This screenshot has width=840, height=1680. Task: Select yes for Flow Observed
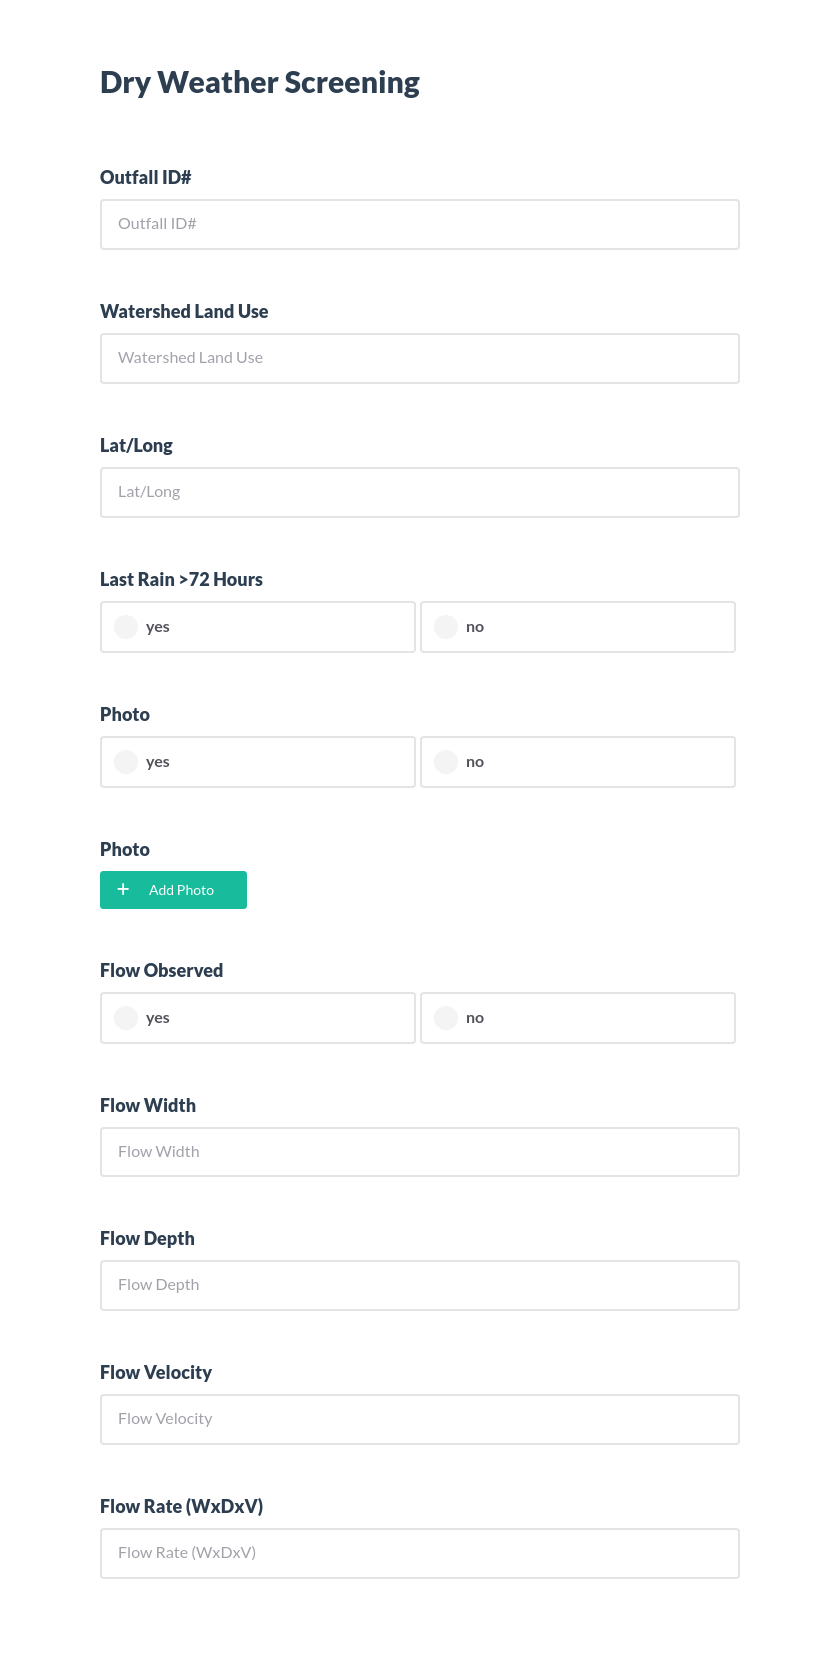(x=126, y=1017)
